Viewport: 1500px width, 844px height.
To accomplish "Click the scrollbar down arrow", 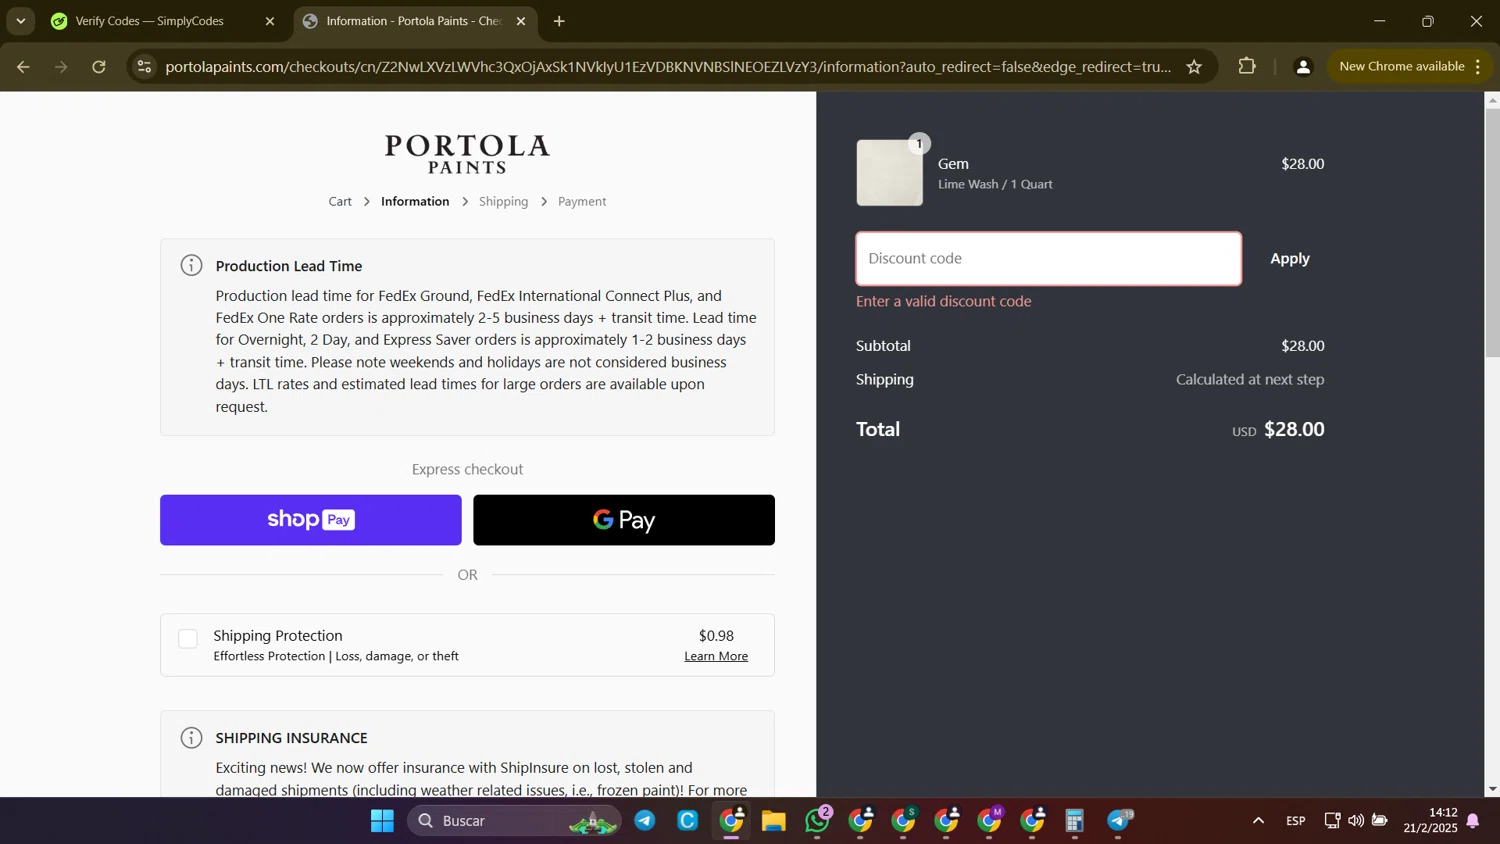I will tap(1492, 789).
